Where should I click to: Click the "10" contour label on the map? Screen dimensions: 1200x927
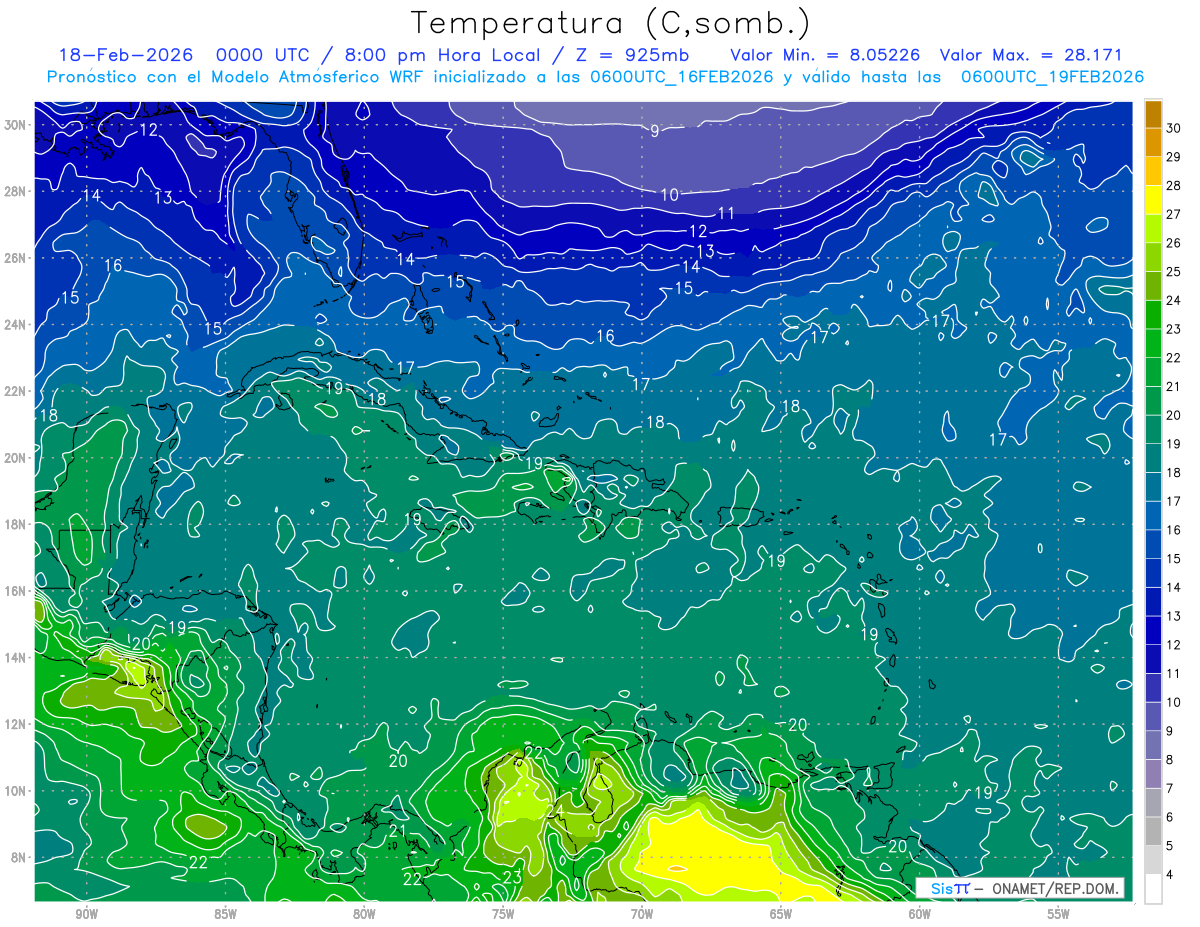point(669,195)
